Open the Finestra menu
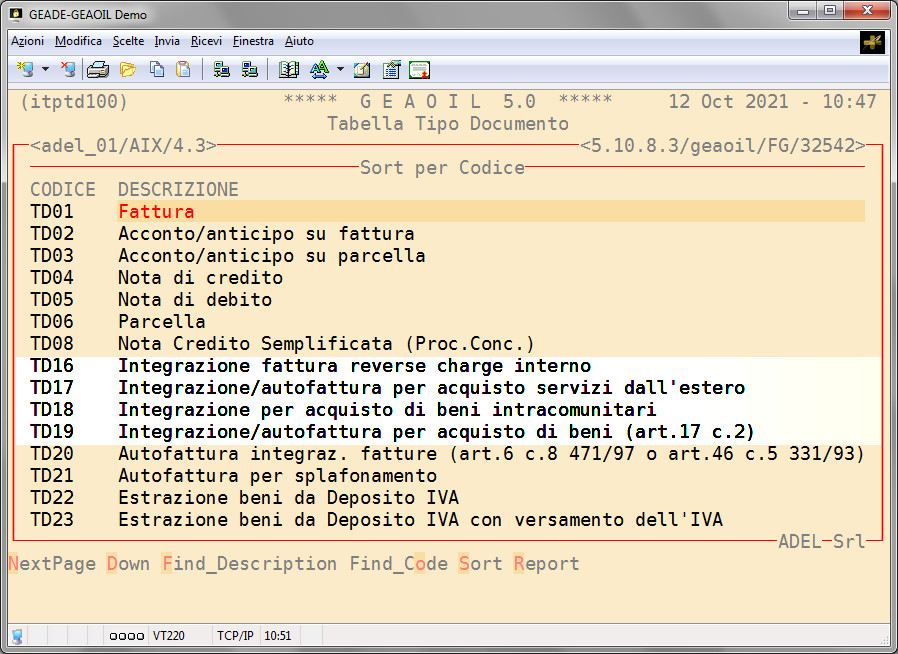This screenshot has width=898, height=654. click(253, 41)
